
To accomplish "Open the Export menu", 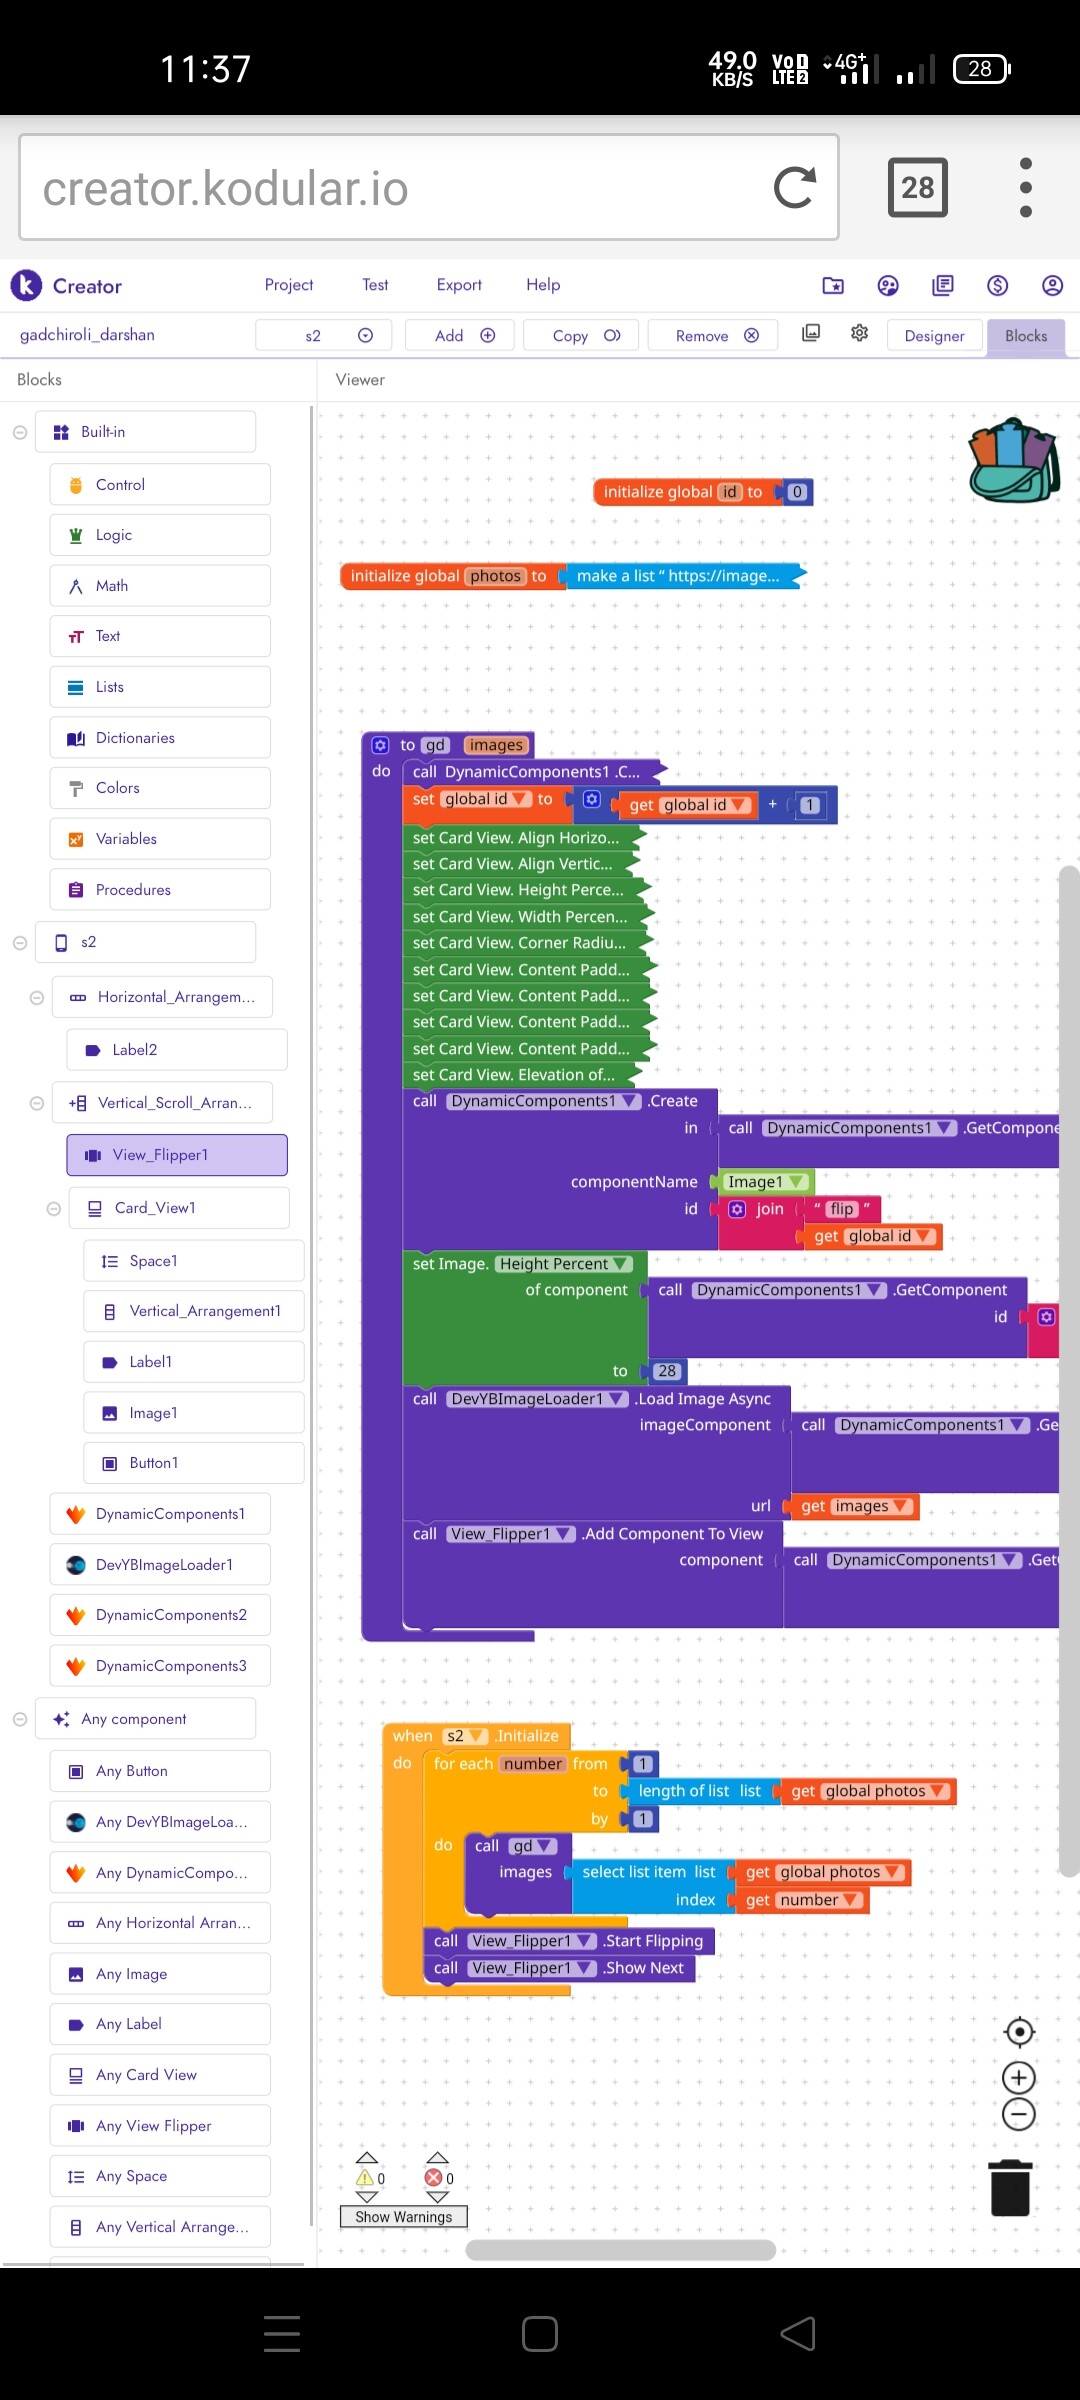I will (x=459, y=285).
